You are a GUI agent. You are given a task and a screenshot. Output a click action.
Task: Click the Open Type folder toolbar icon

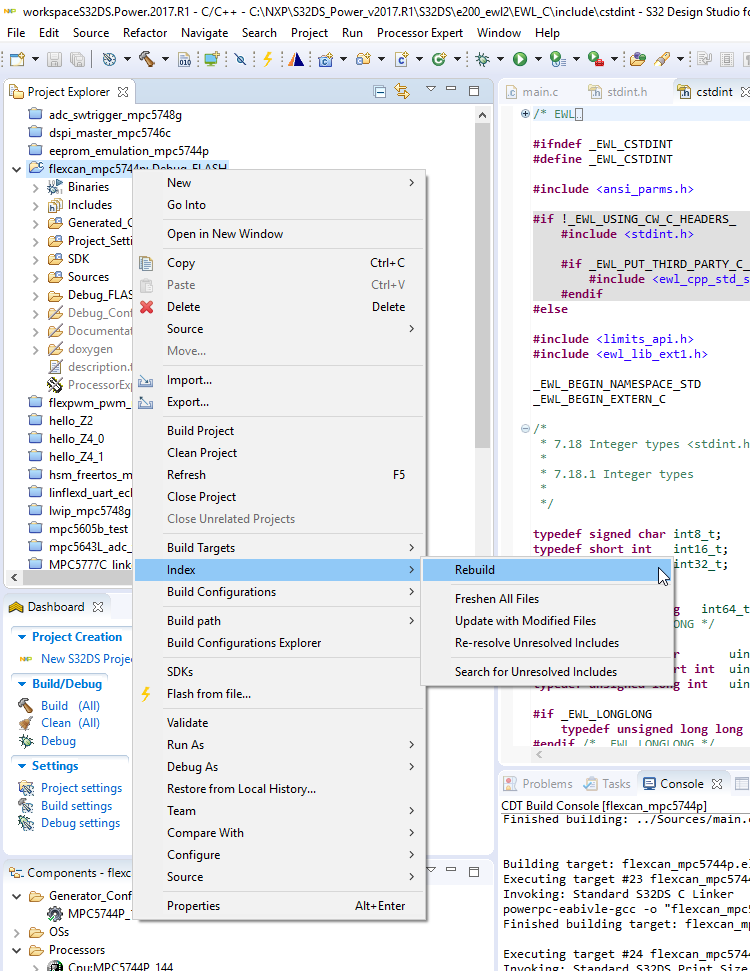click(x=637, y=59)
